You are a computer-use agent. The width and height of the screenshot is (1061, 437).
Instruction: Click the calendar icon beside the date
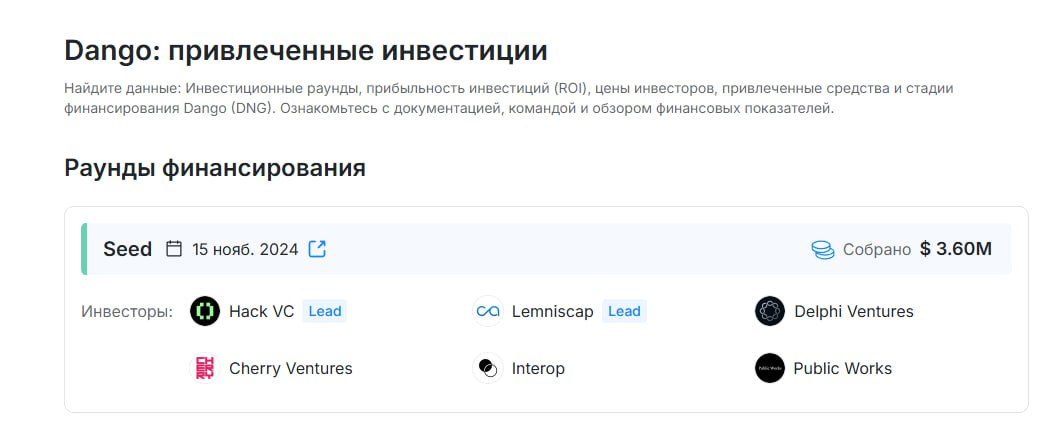point(174,249)
